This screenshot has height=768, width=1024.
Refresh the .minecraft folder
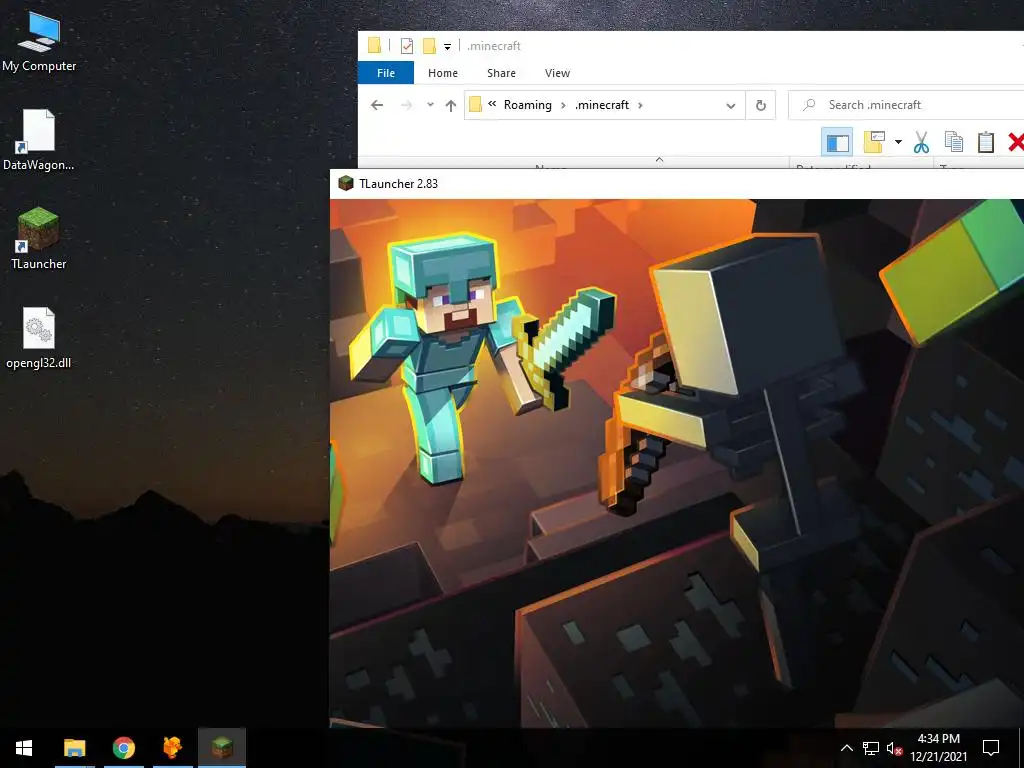761,106
